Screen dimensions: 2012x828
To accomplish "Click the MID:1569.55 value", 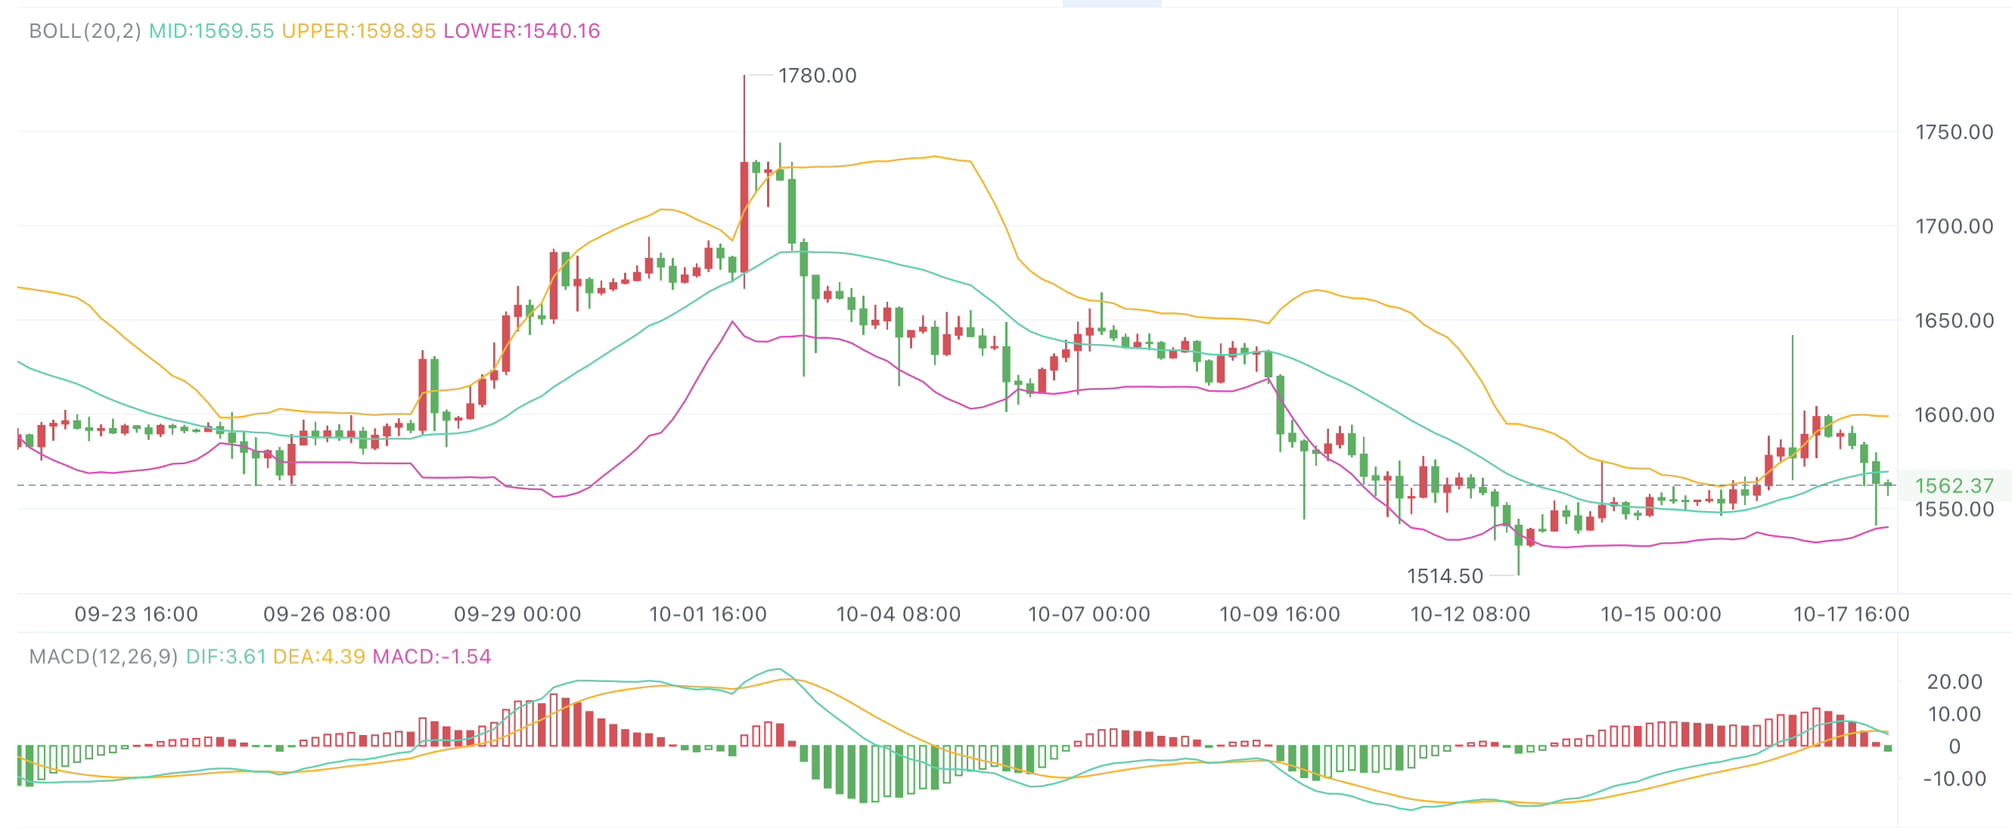I will [x=211, y=31].
